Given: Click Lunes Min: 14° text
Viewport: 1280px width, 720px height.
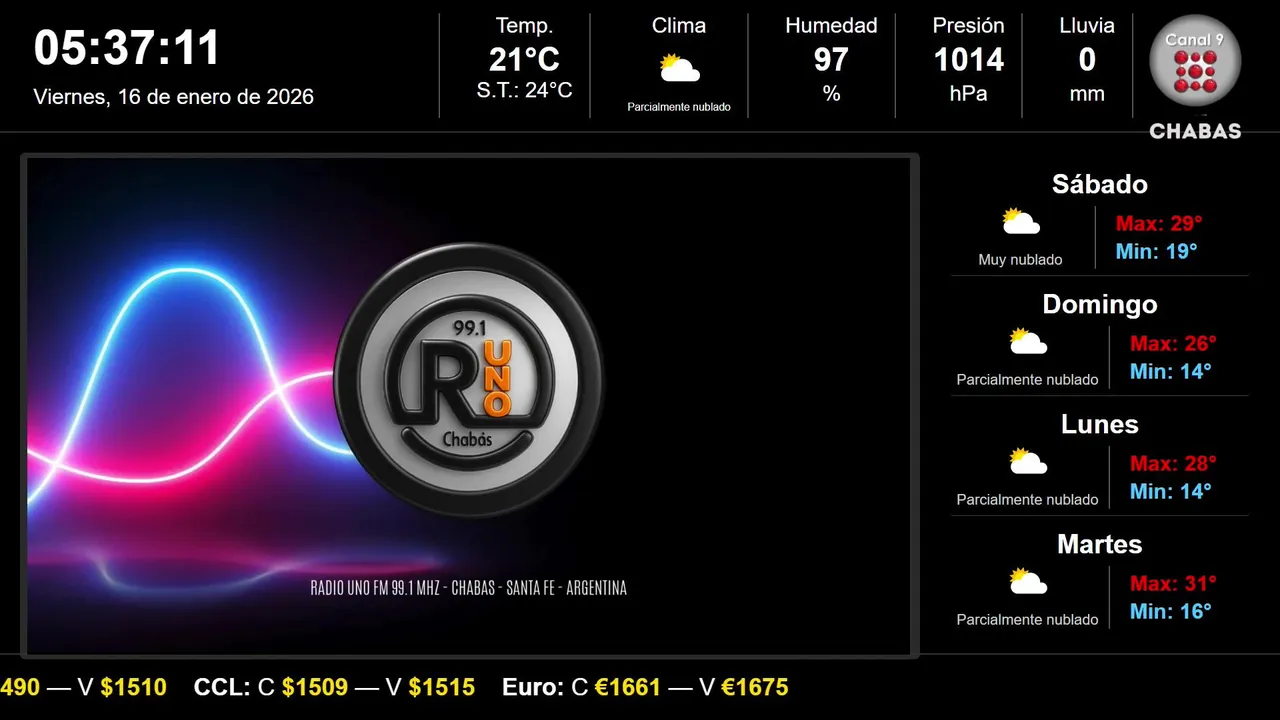Looking at the screenshot, I should [x=1170, y=491].
